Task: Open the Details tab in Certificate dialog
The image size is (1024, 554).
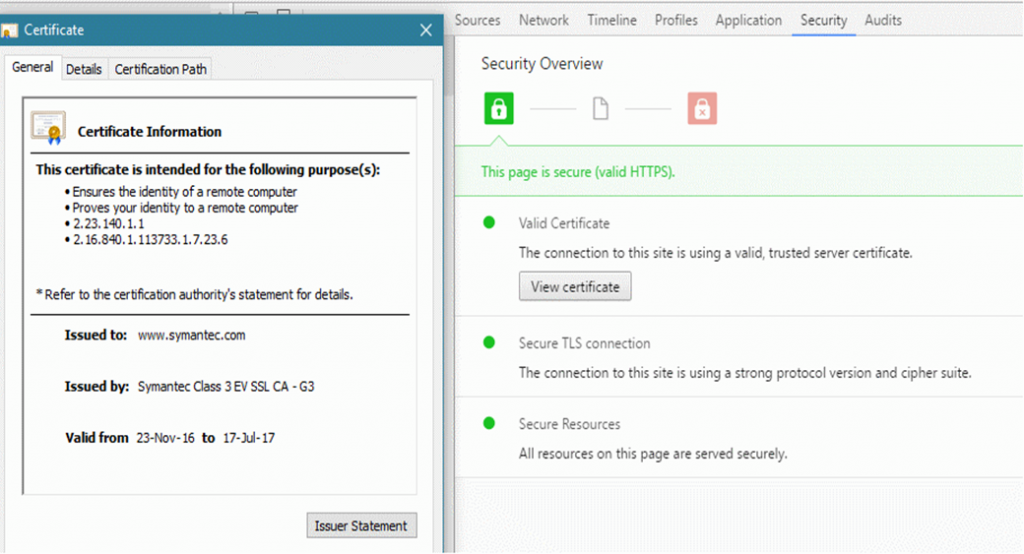Action: 84,69
